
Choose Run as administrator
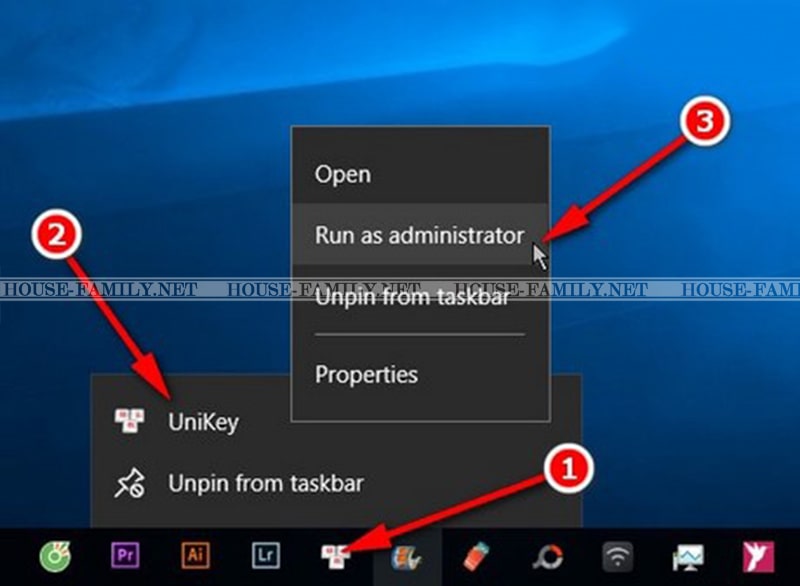click(x=420, y=235)
